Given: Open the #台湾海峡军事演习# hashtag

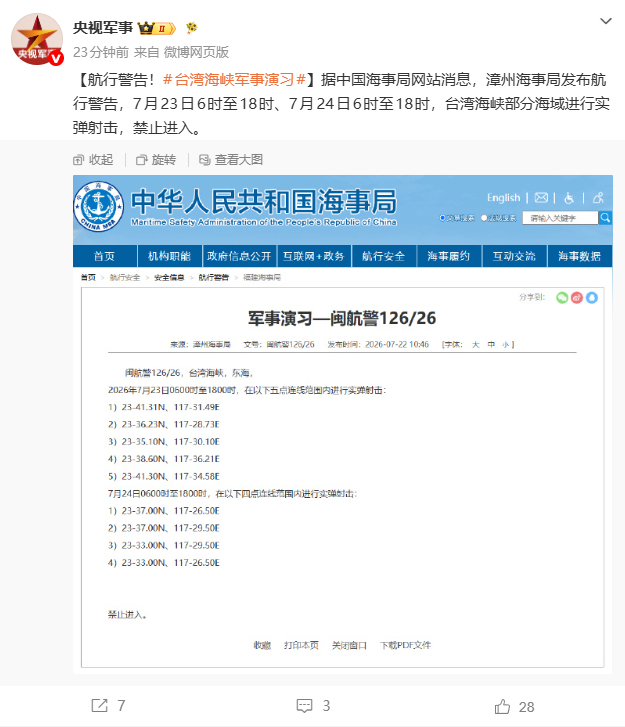Looking at the screenshot, I should [234, 79].
